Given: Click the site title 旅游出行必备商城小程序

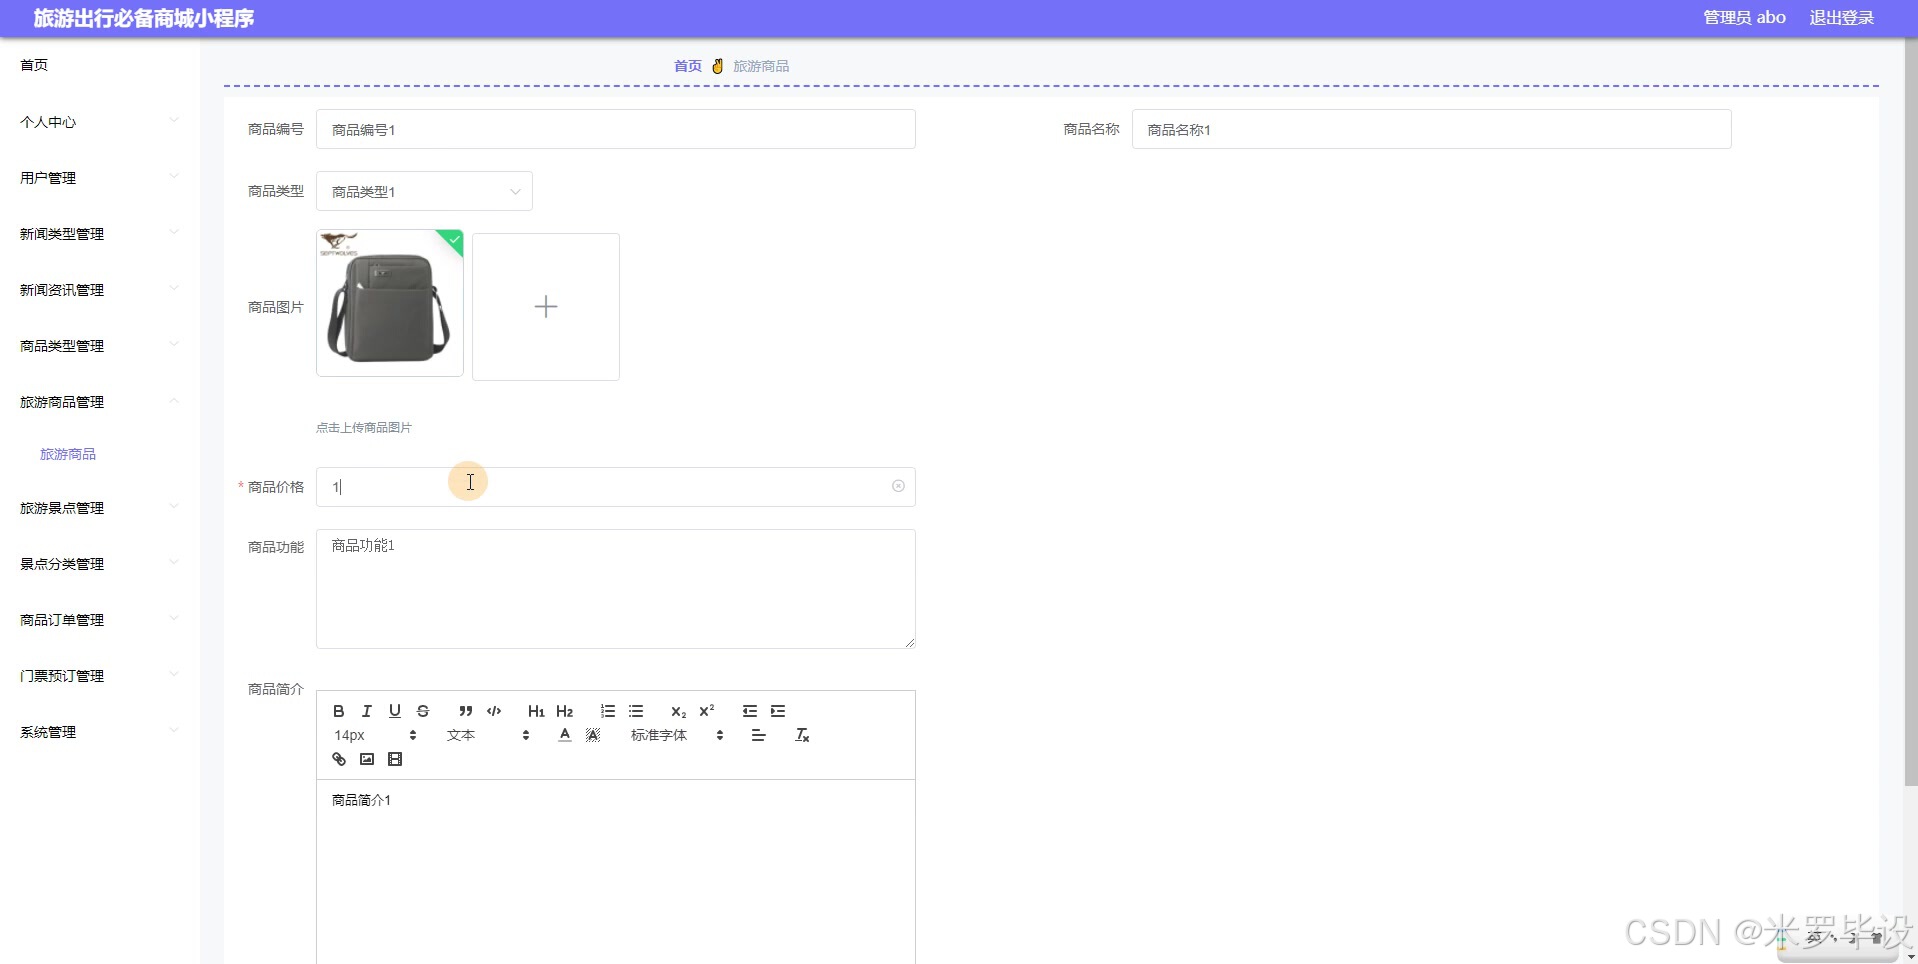Looking at the screenshot, I should (x=144, y=18).
